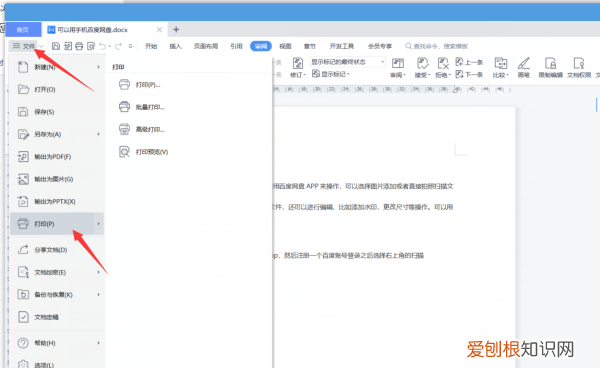Screen dimensions: 600x368
Task: Select the 可以用手机百度网盘.docx document tab
Action: pos(92,29)
